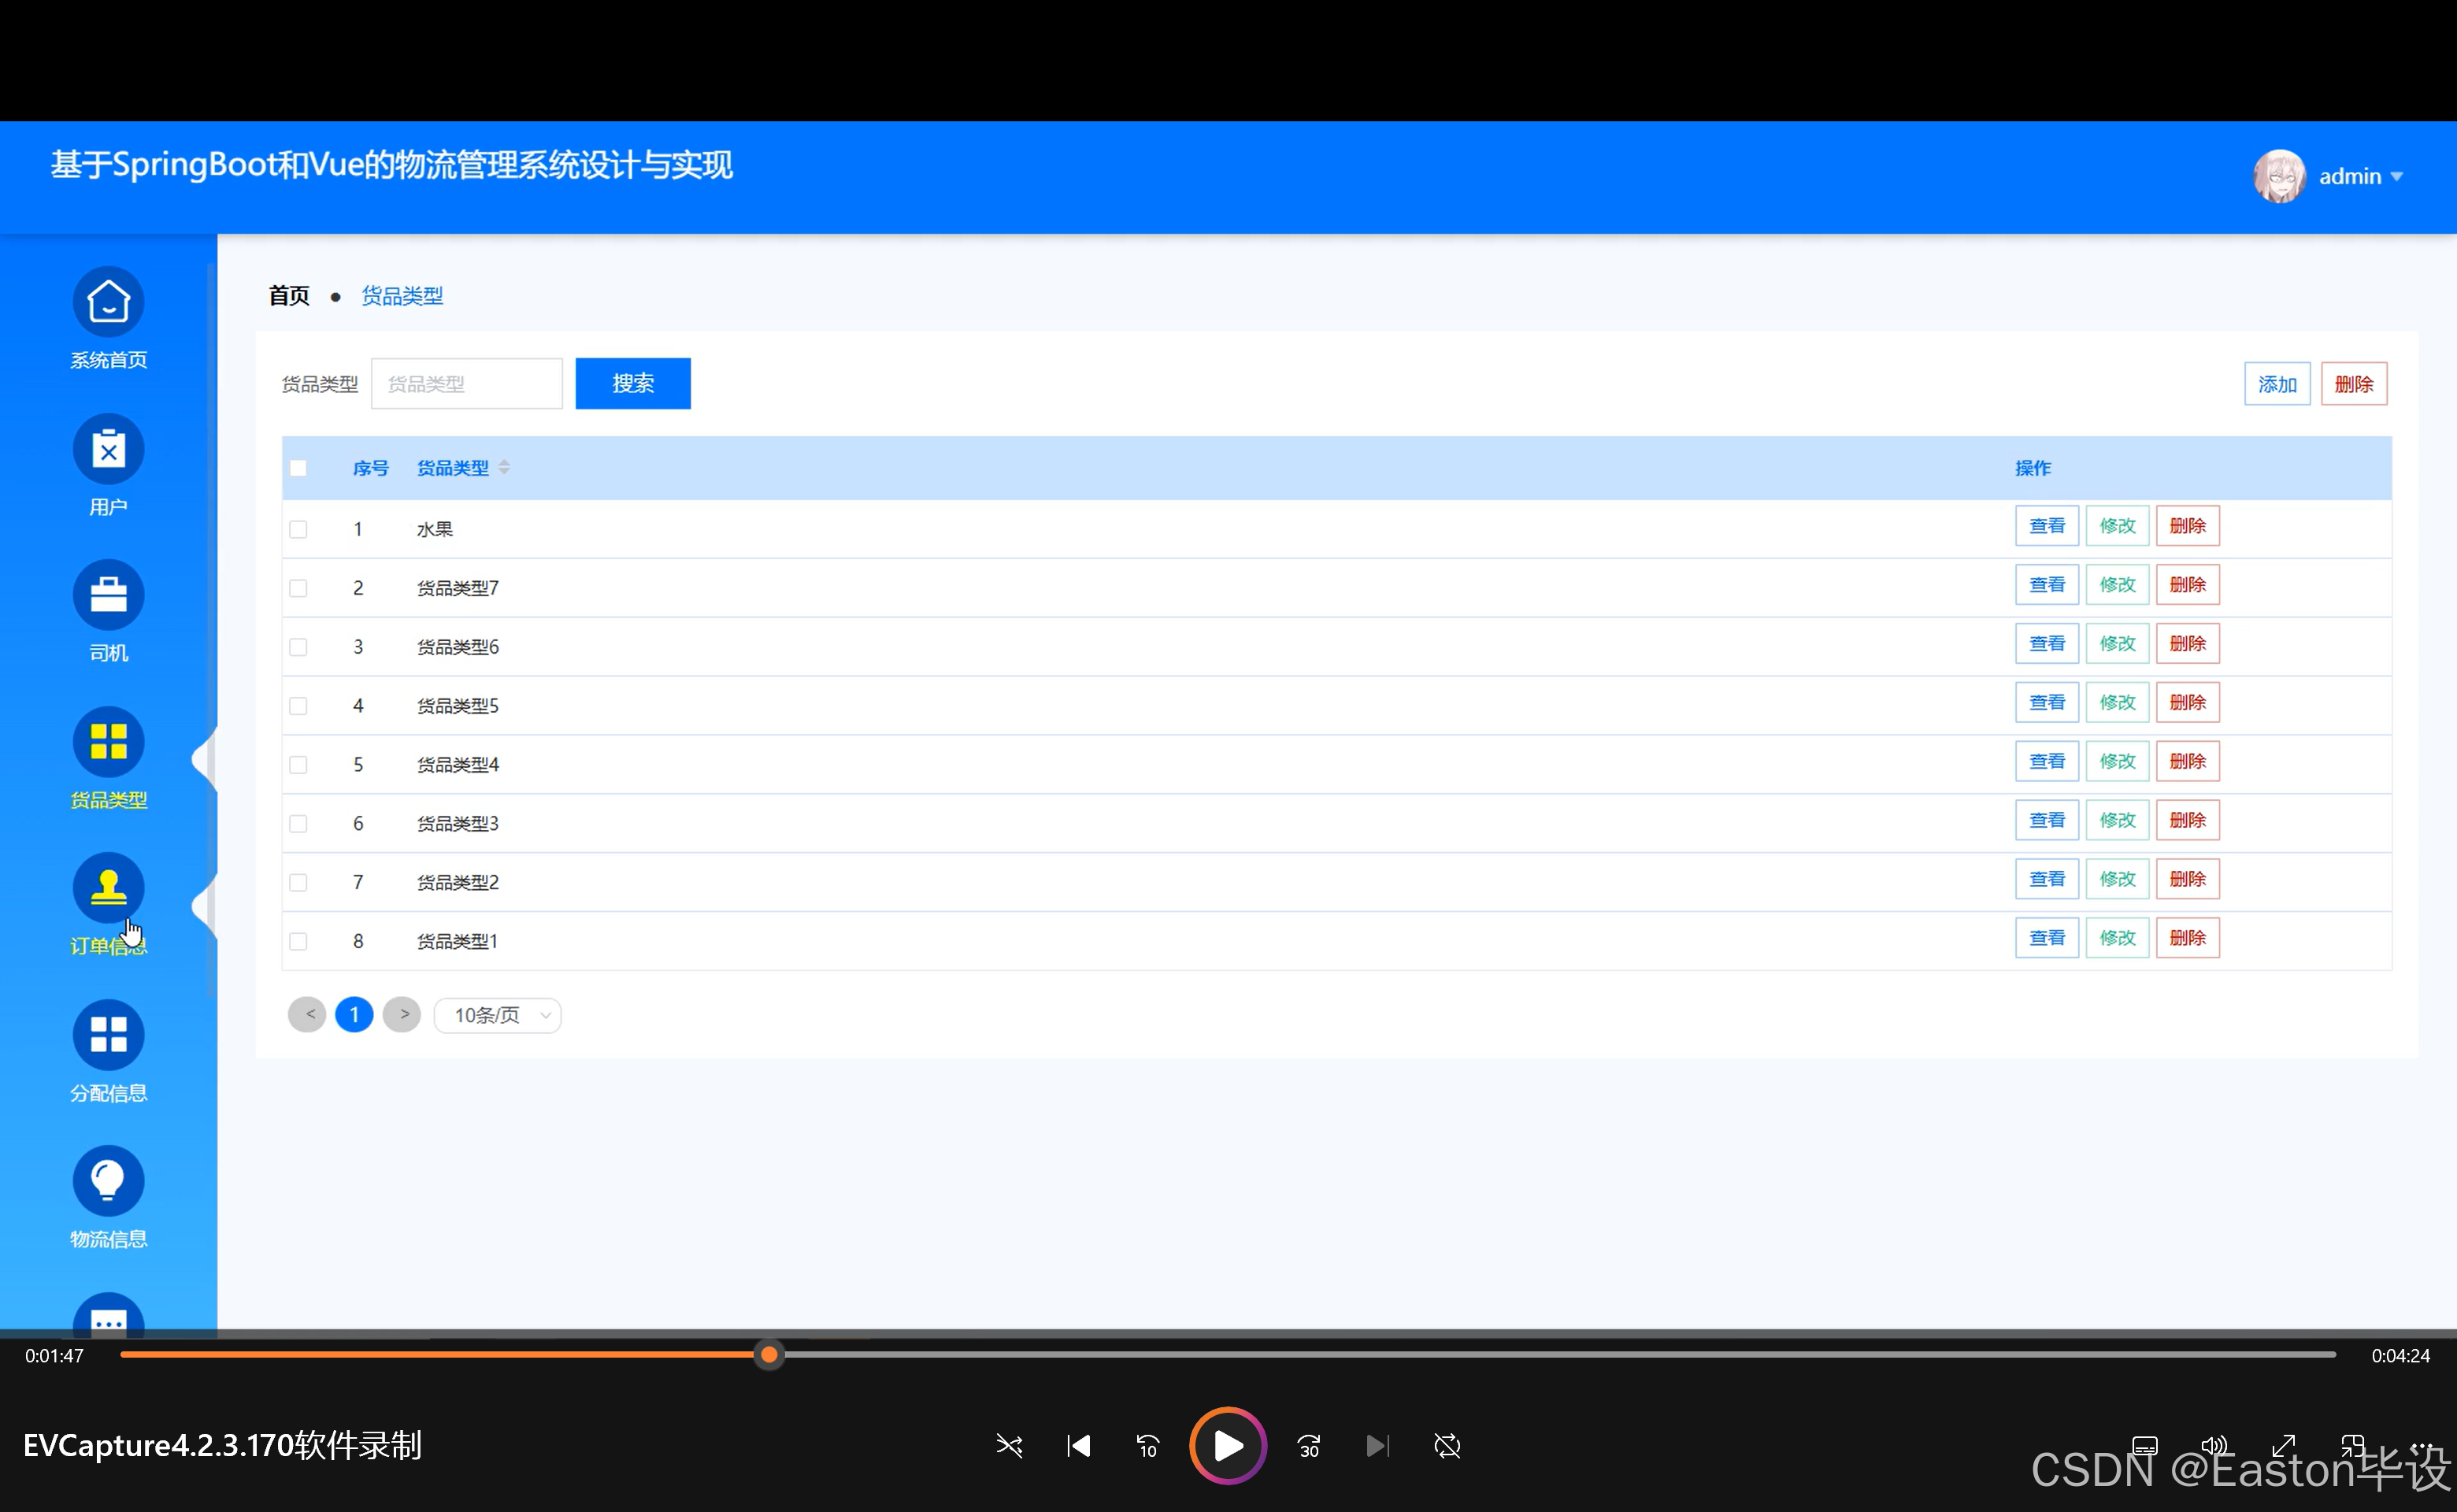
Task: Click the 操作 column header
Action: (2032, 468)
